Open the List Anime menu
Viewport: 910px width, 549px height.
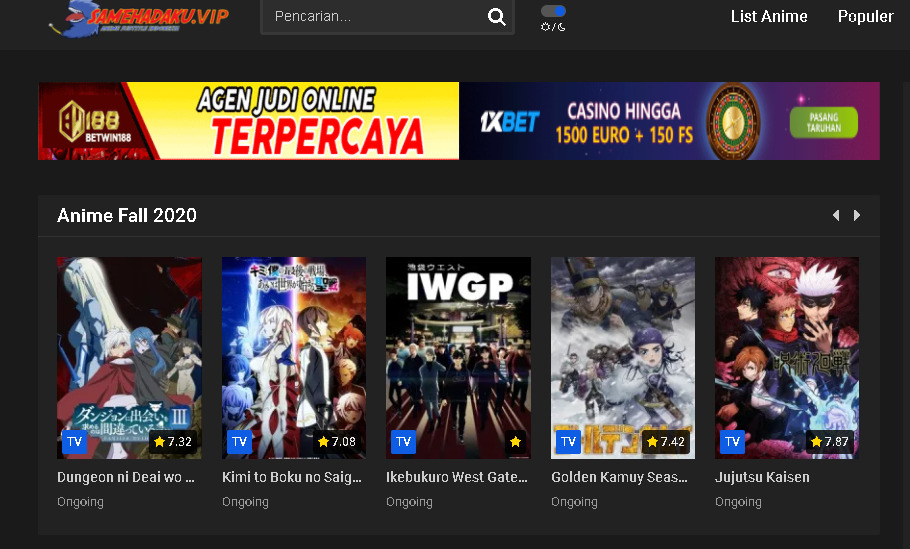point(769,16)
